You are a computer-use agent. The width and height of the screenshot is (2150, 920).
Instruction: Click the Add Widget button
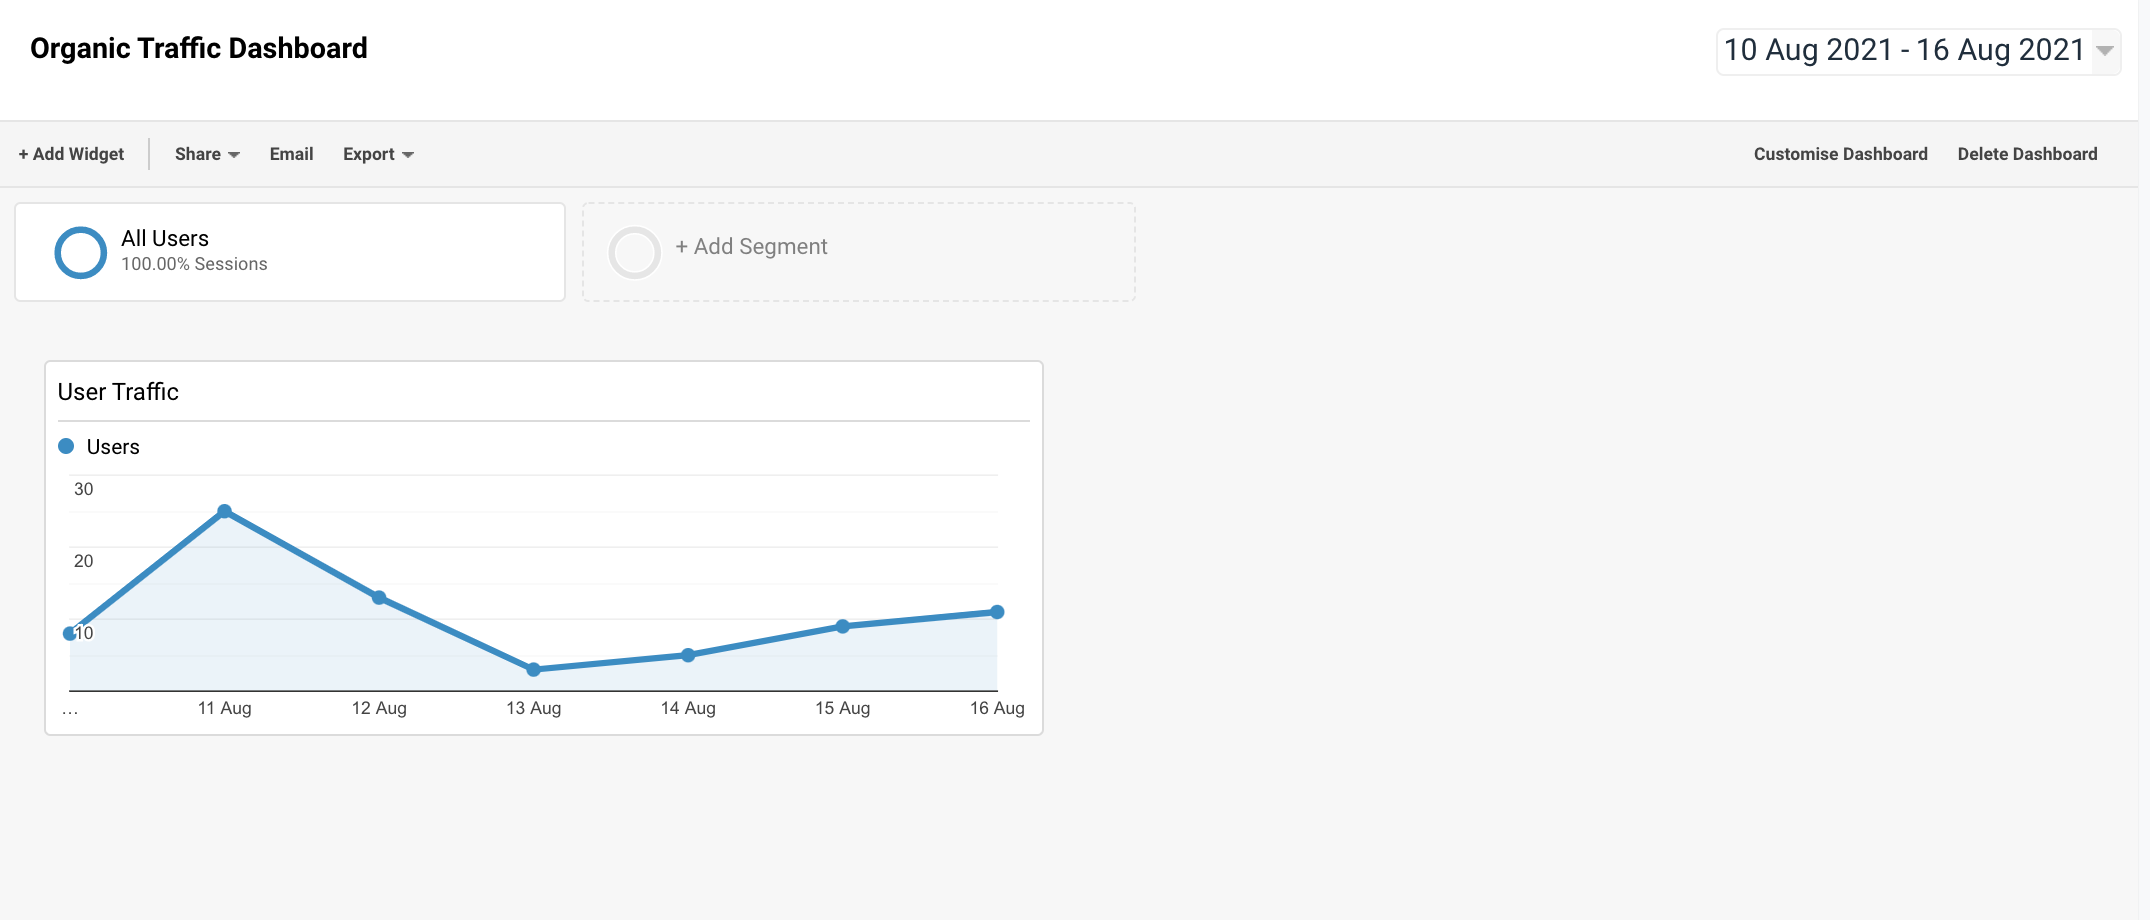coord(70,154)
